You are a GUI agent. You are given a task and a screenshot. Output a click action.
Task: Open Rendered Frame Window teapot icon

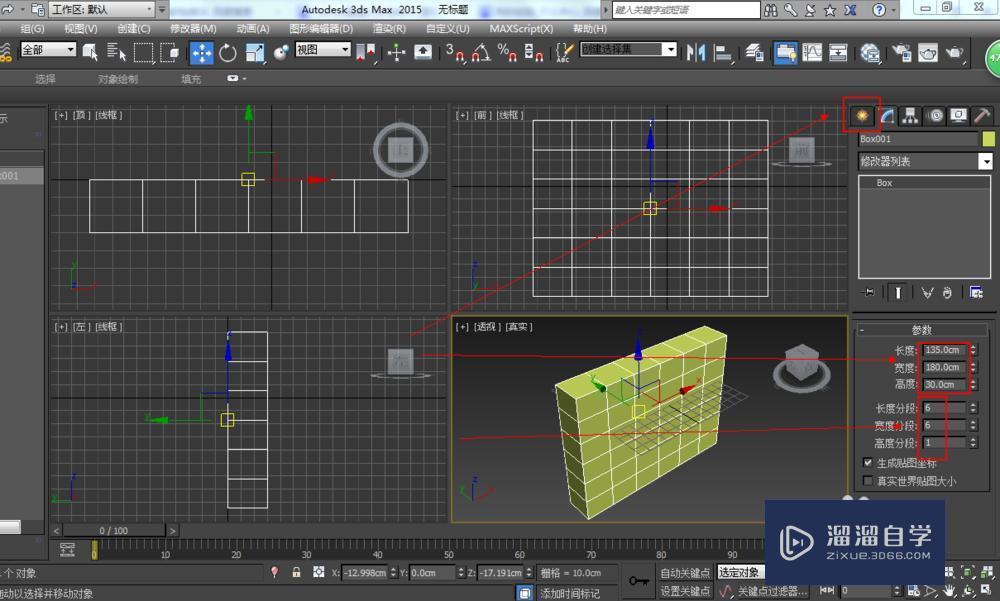point(928,52)
